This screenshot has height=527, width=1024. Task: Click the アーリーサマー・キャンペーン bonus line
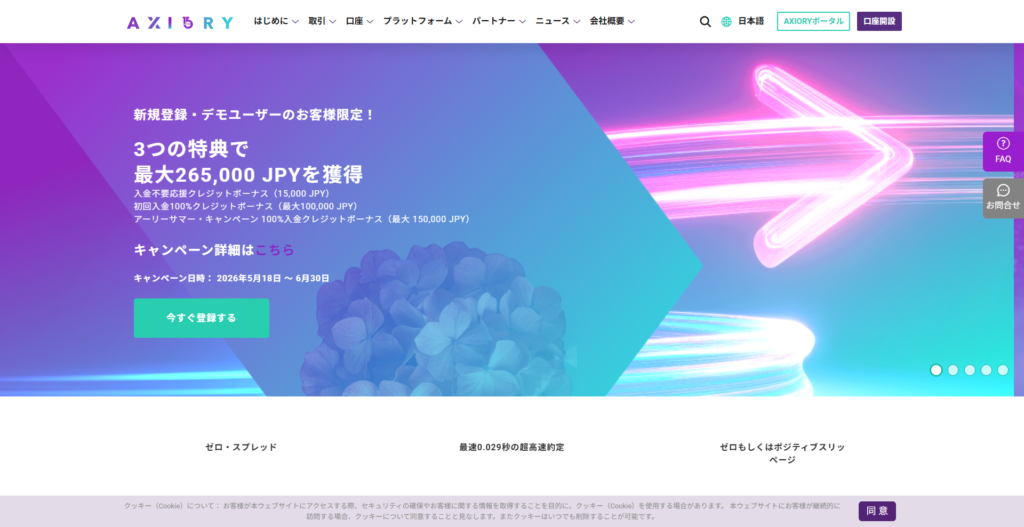point(302,219)
